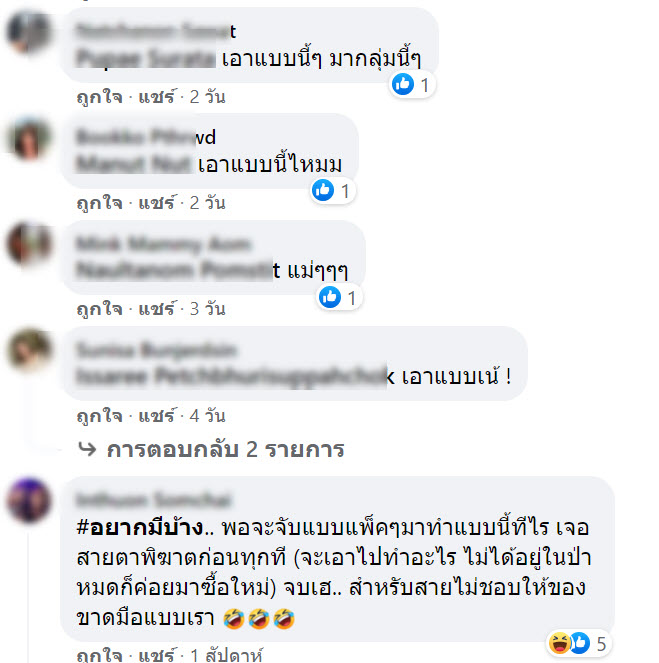Open the like reaction on the first comment

(412, 85)
